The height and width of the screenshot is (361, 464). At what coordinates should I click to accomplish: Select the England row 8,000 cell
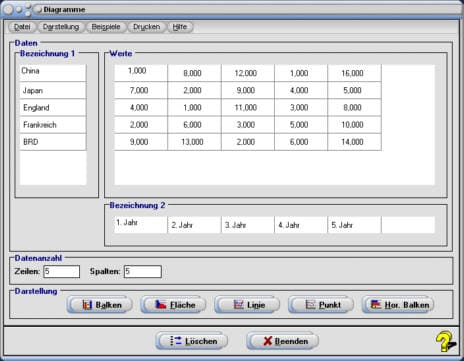(354, 108)
